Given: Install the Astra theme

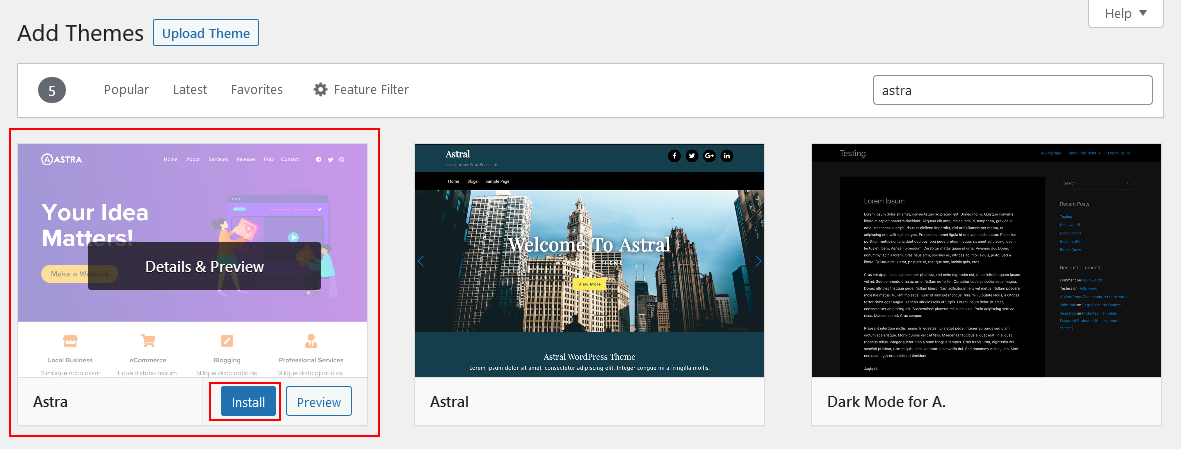Looking at the screenshot, I should pos(248,402).
